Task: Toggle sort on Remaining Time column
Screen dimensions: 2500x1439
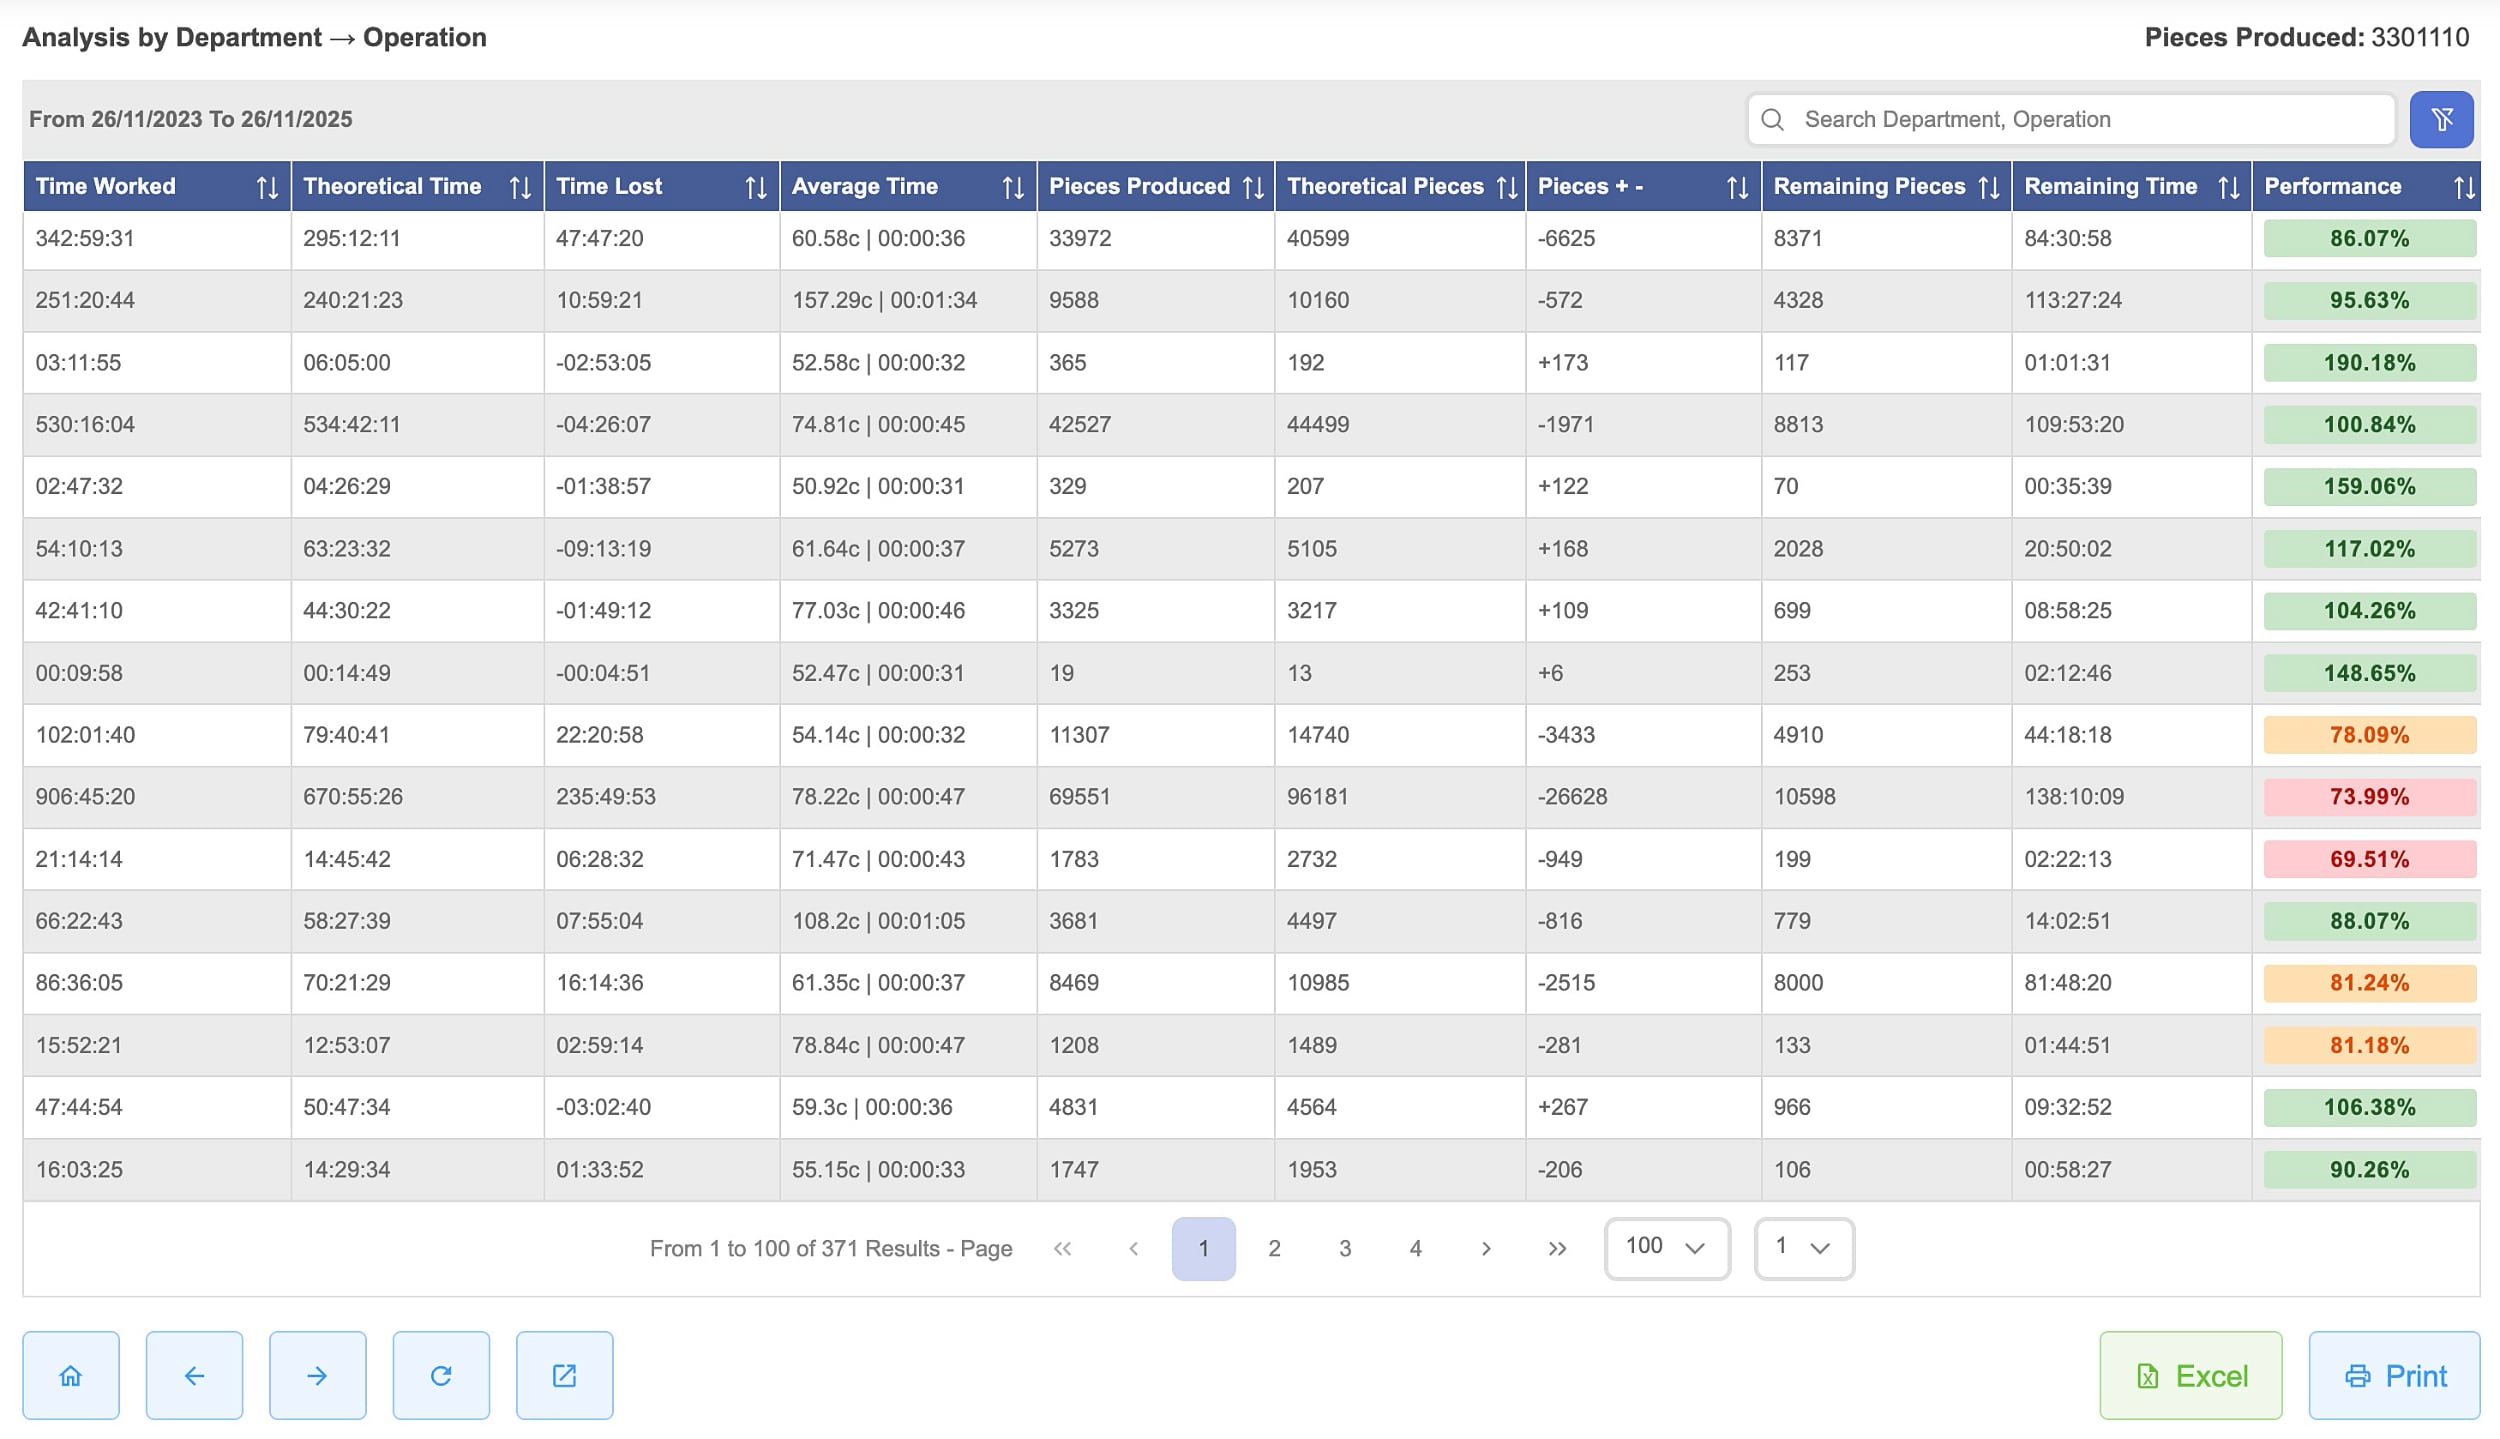Action: [x=2228, y=187]
